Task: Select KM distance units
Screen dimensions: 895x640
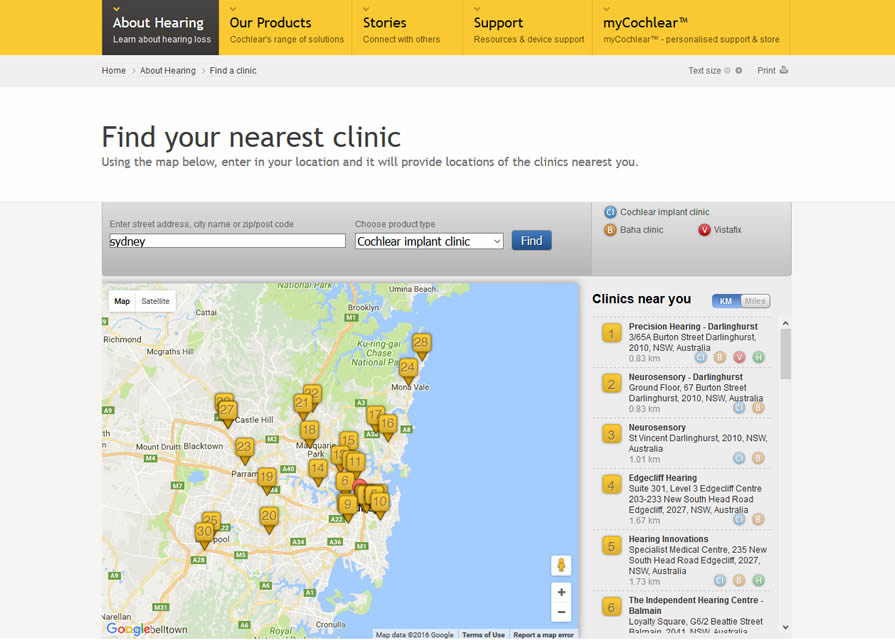Action: pyautogui.click(x=726, y=301)
